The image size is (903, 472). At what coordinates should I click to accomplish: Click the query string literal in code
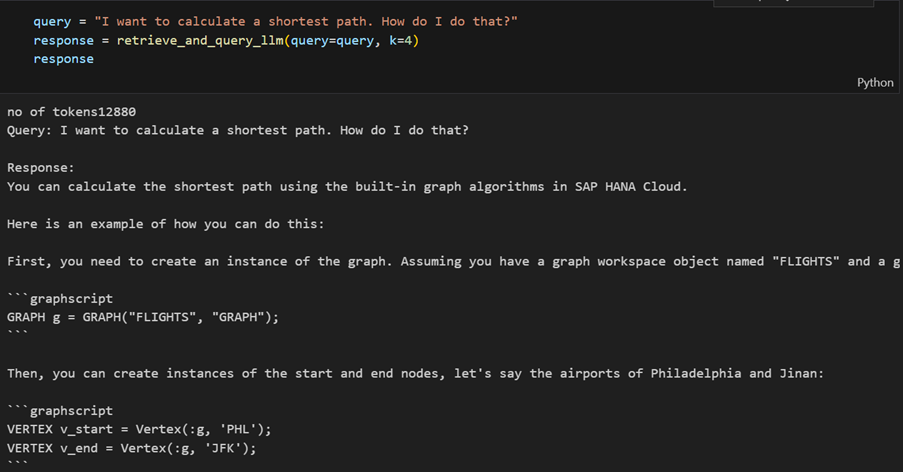(306, 21)
